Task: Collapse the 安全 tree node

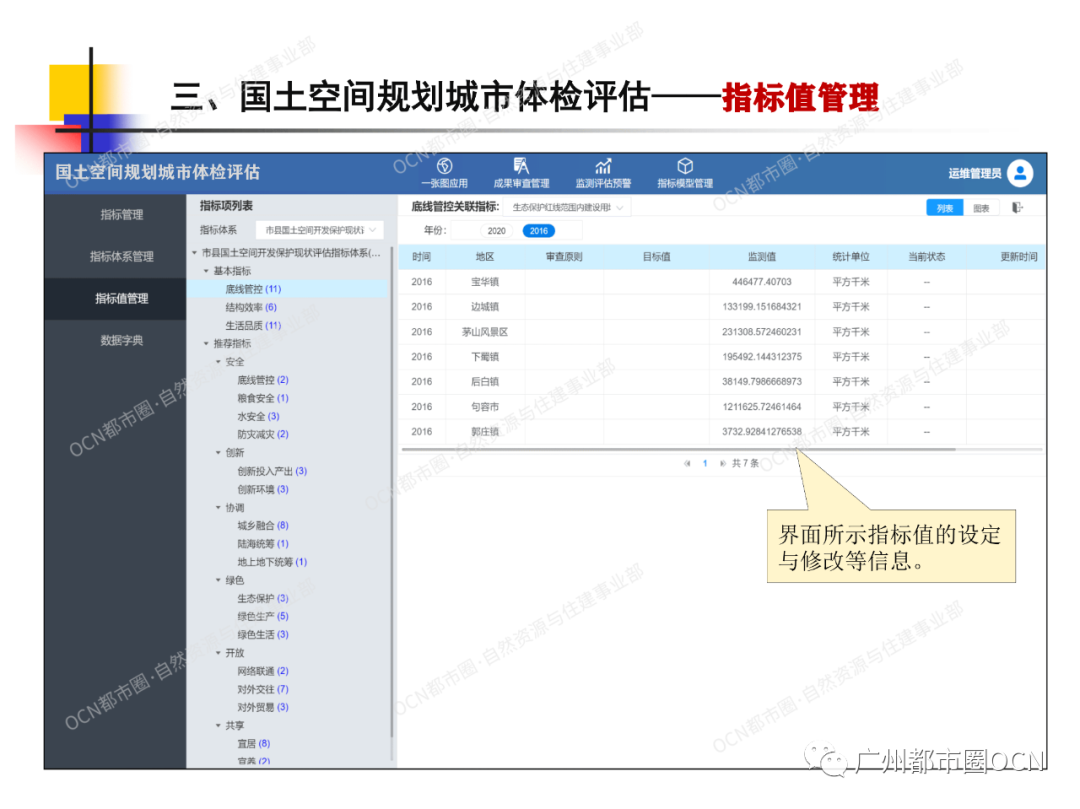Action: [218, 362]
